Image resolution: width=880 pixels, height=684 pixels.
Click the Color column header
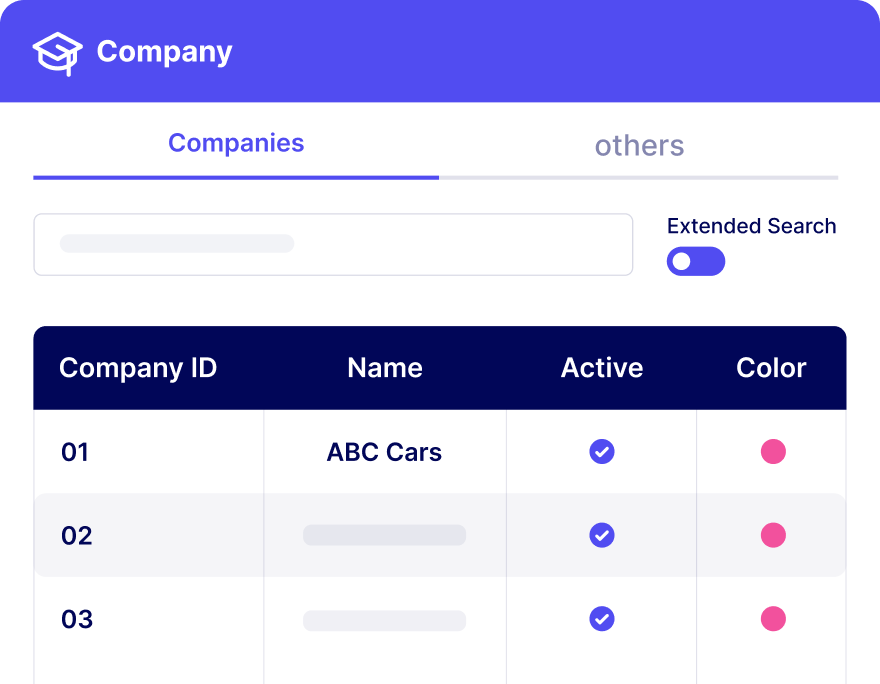tap(771, 368)
